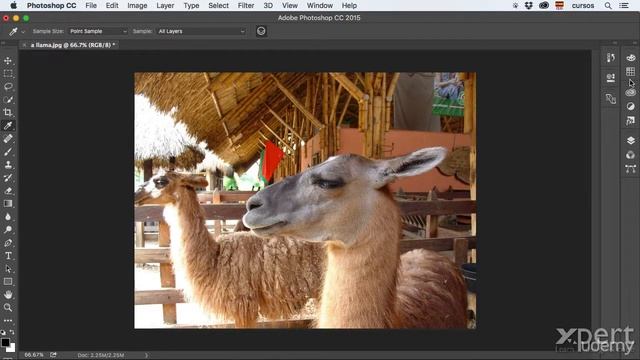The width and height of the screenshot is (640, 360).
Task: Open the Channels panel icon
Action: 631,155
